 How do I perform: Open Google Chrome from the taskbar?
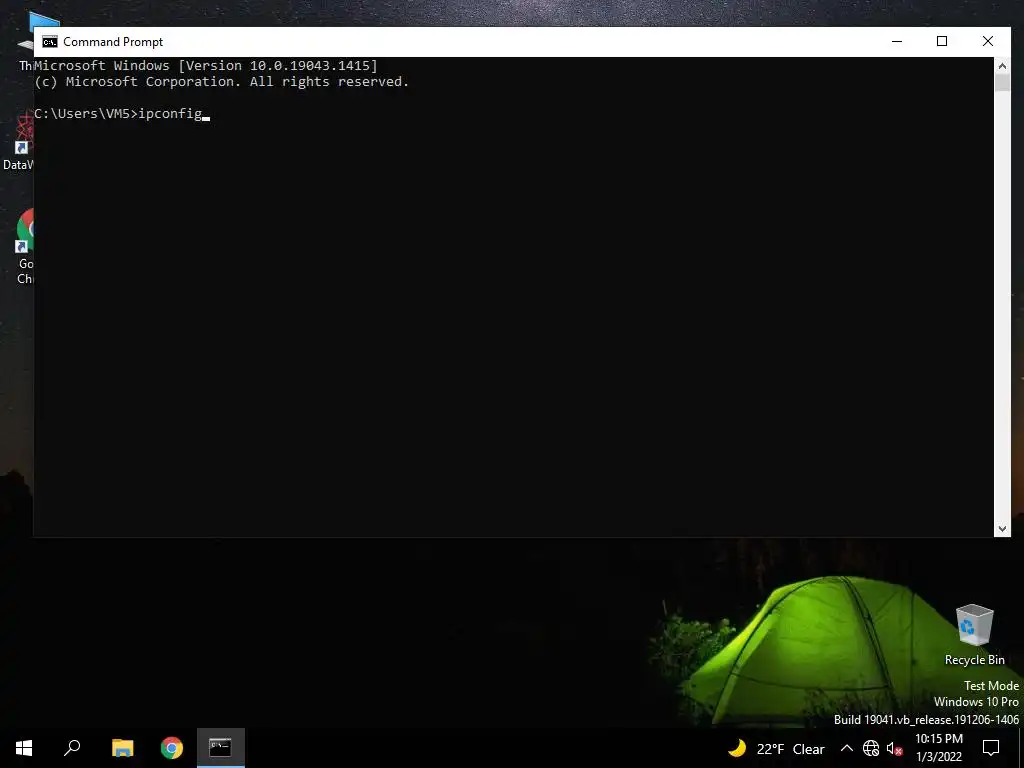(x=172, y=748)
